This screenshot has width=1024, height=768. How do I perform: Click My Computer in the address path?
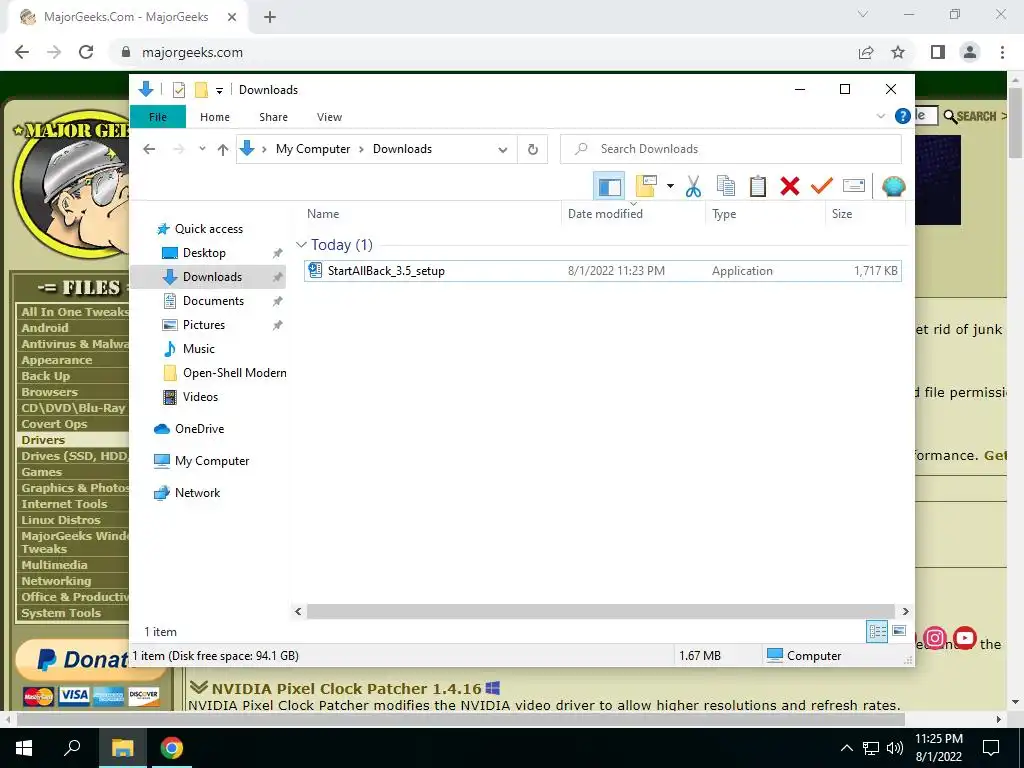(313, 149)
